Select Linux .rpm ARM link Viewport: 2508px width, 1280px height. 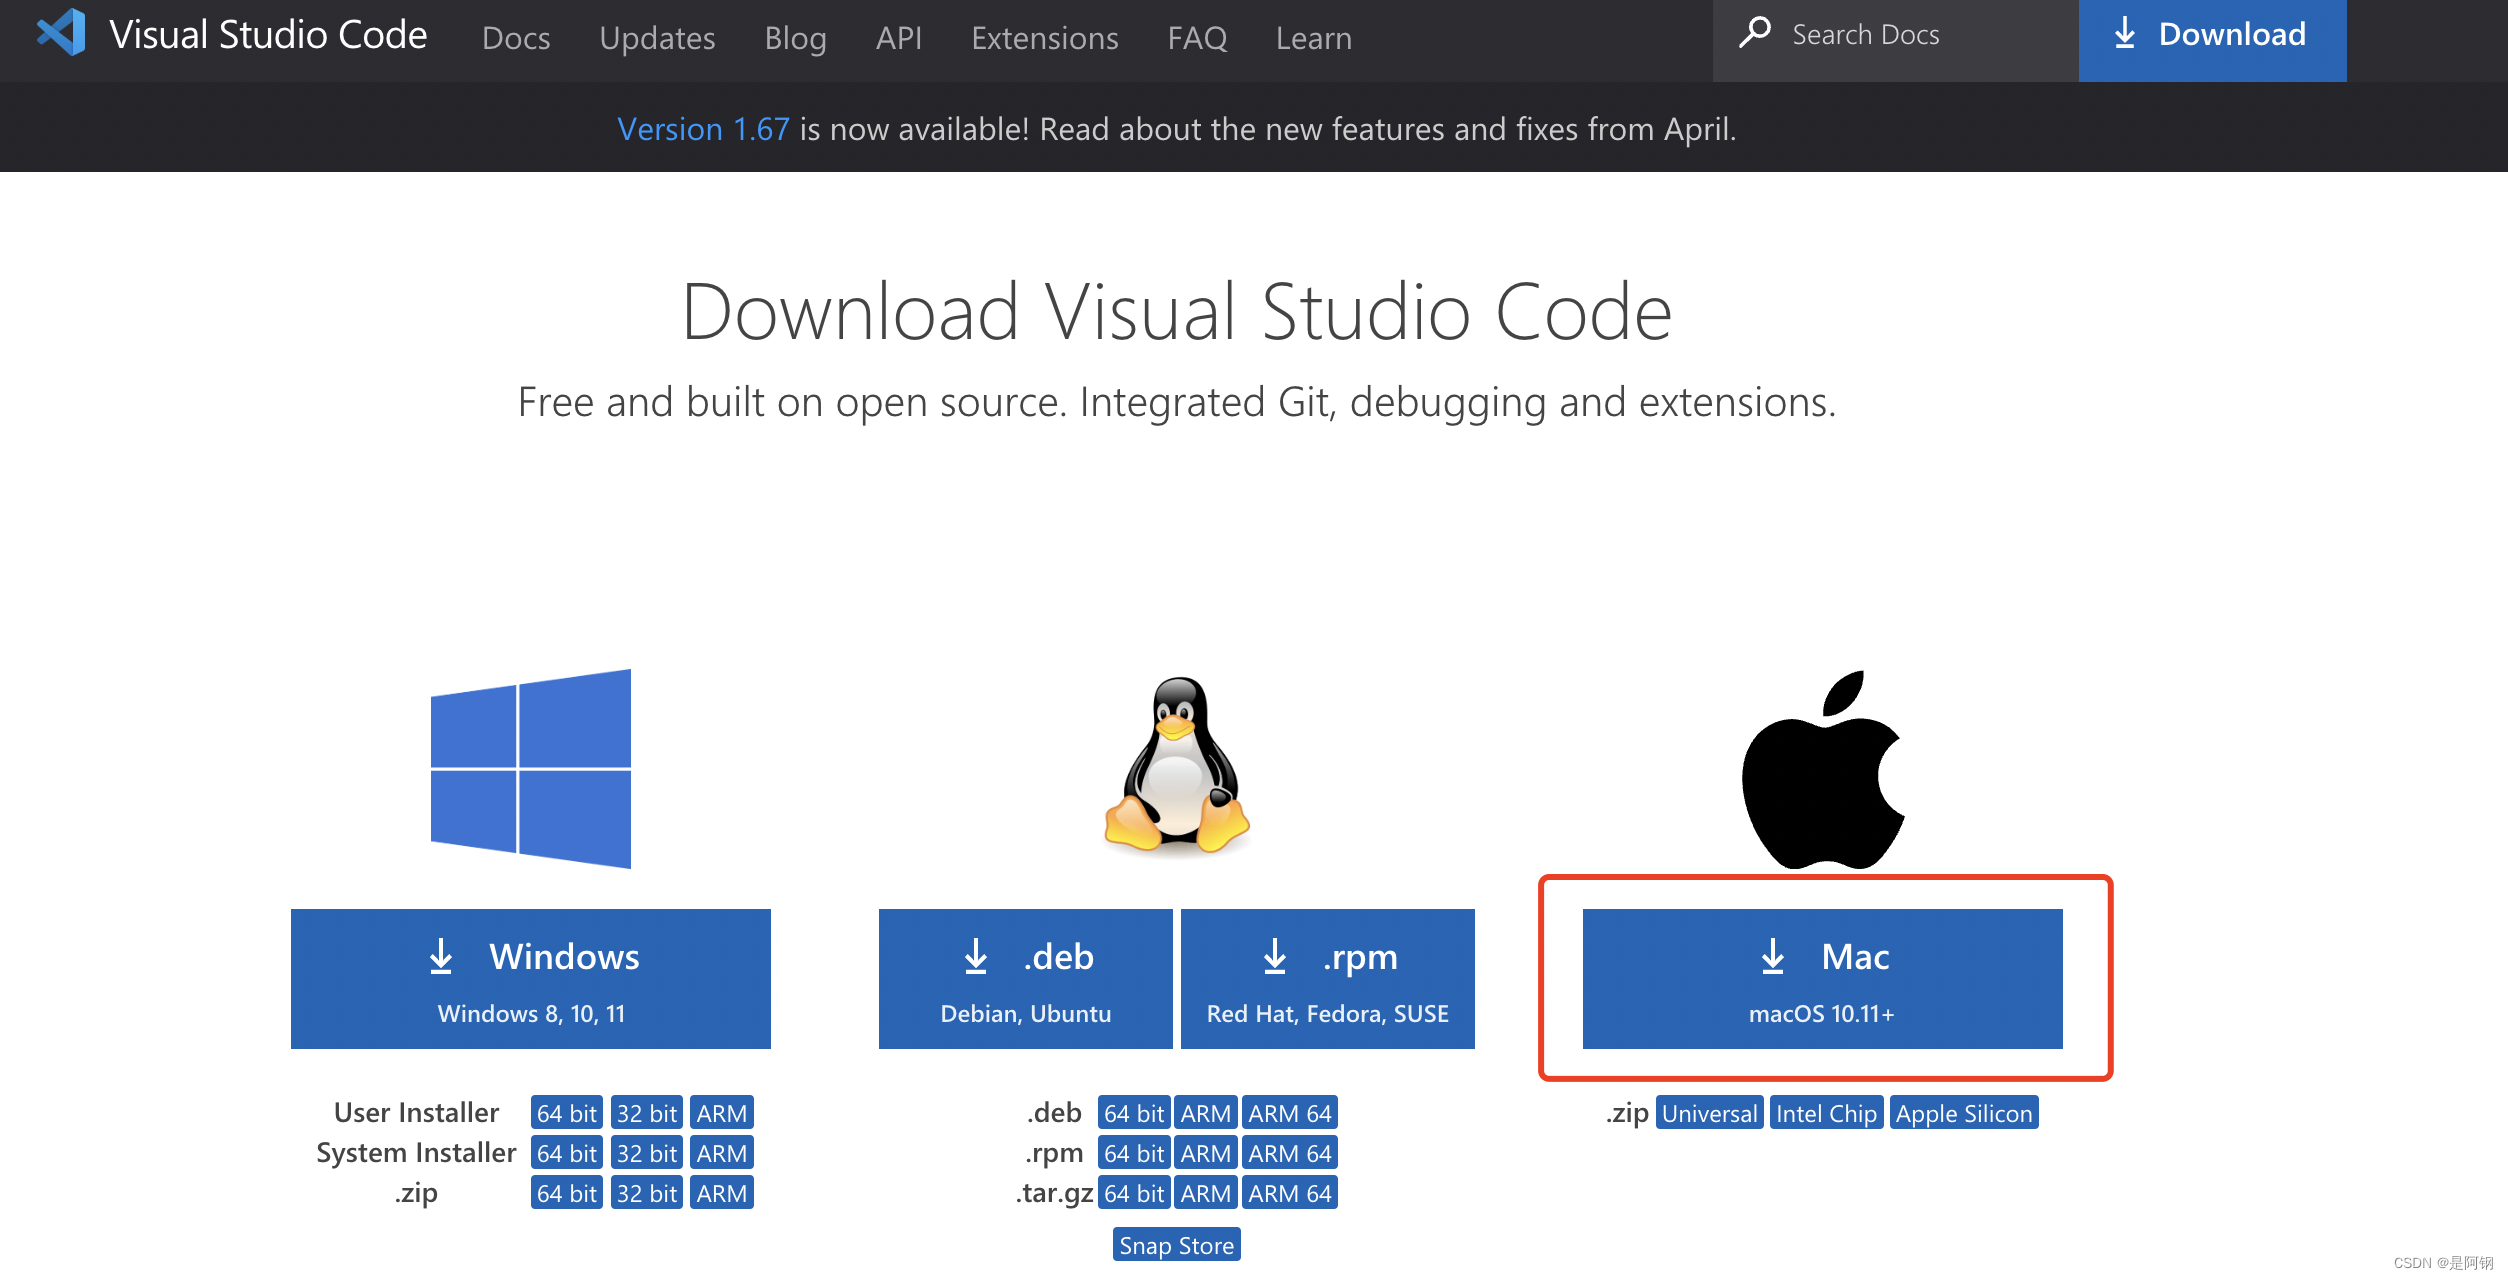[1206, 1153]
